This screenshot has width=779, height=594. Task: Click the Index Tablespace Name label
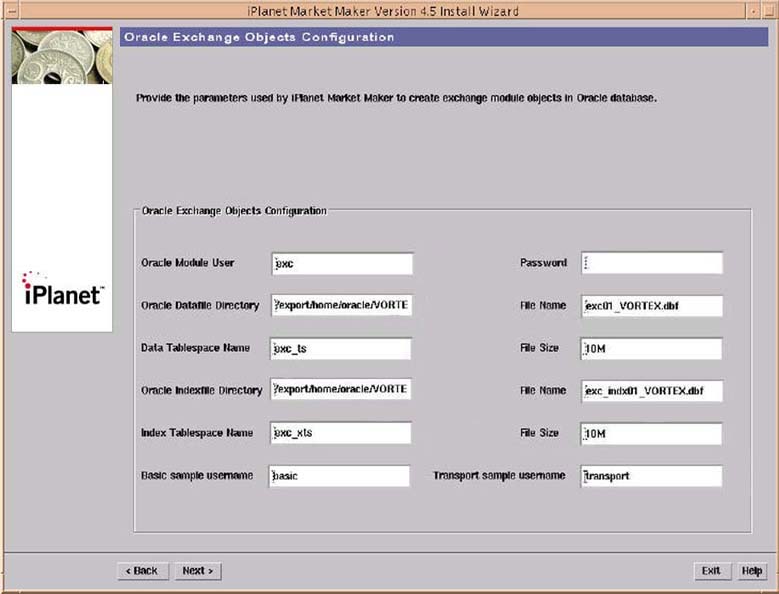(197, 433)
